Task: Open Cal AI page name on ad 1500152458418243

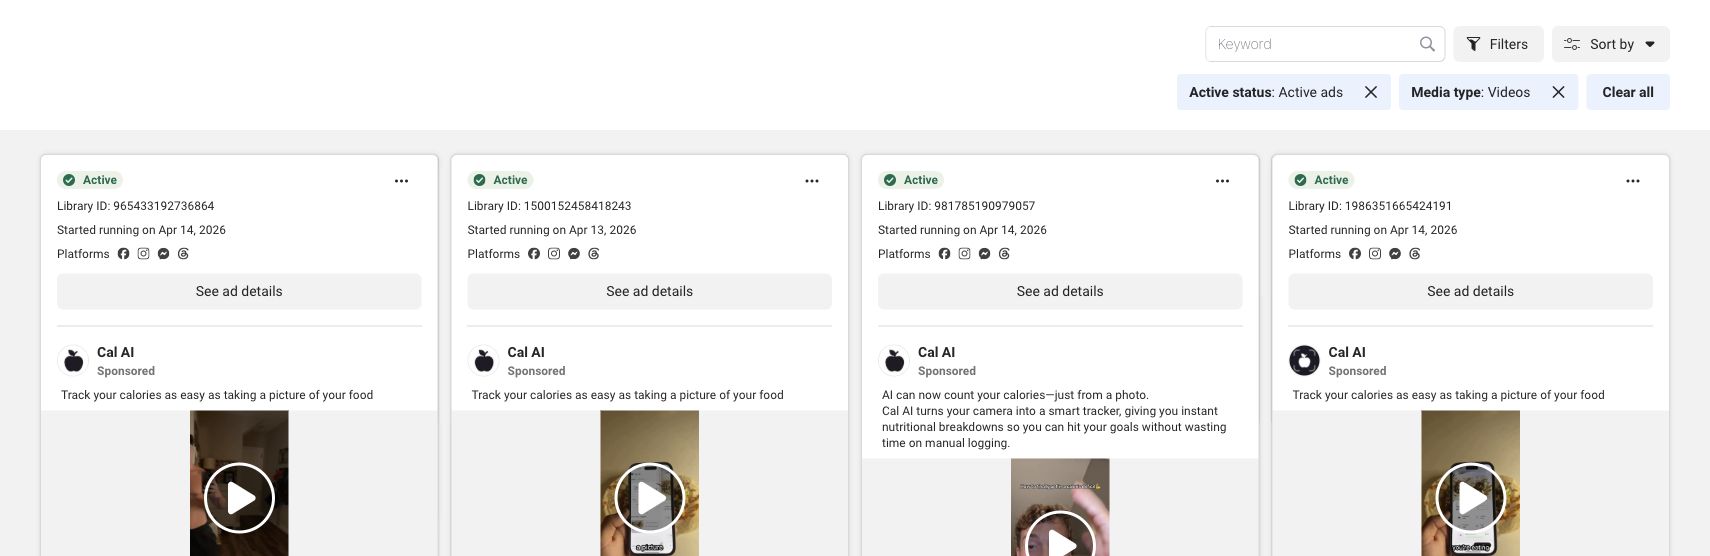Action: coord(526,352)
